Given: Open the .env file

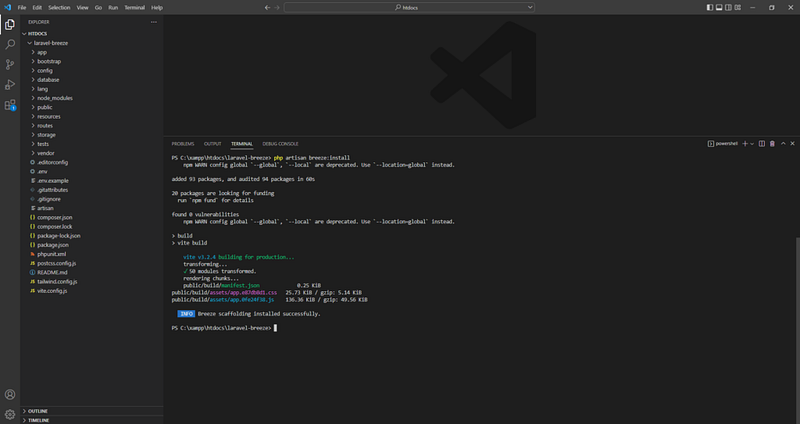Looking at the screenshot, I should point(92,171).
